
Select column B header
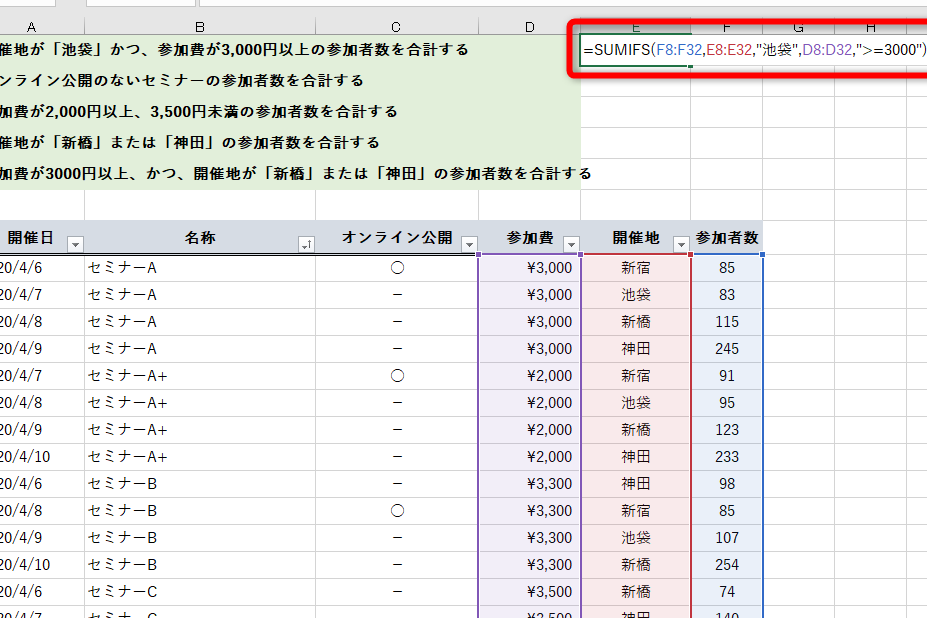click(200, 26)
